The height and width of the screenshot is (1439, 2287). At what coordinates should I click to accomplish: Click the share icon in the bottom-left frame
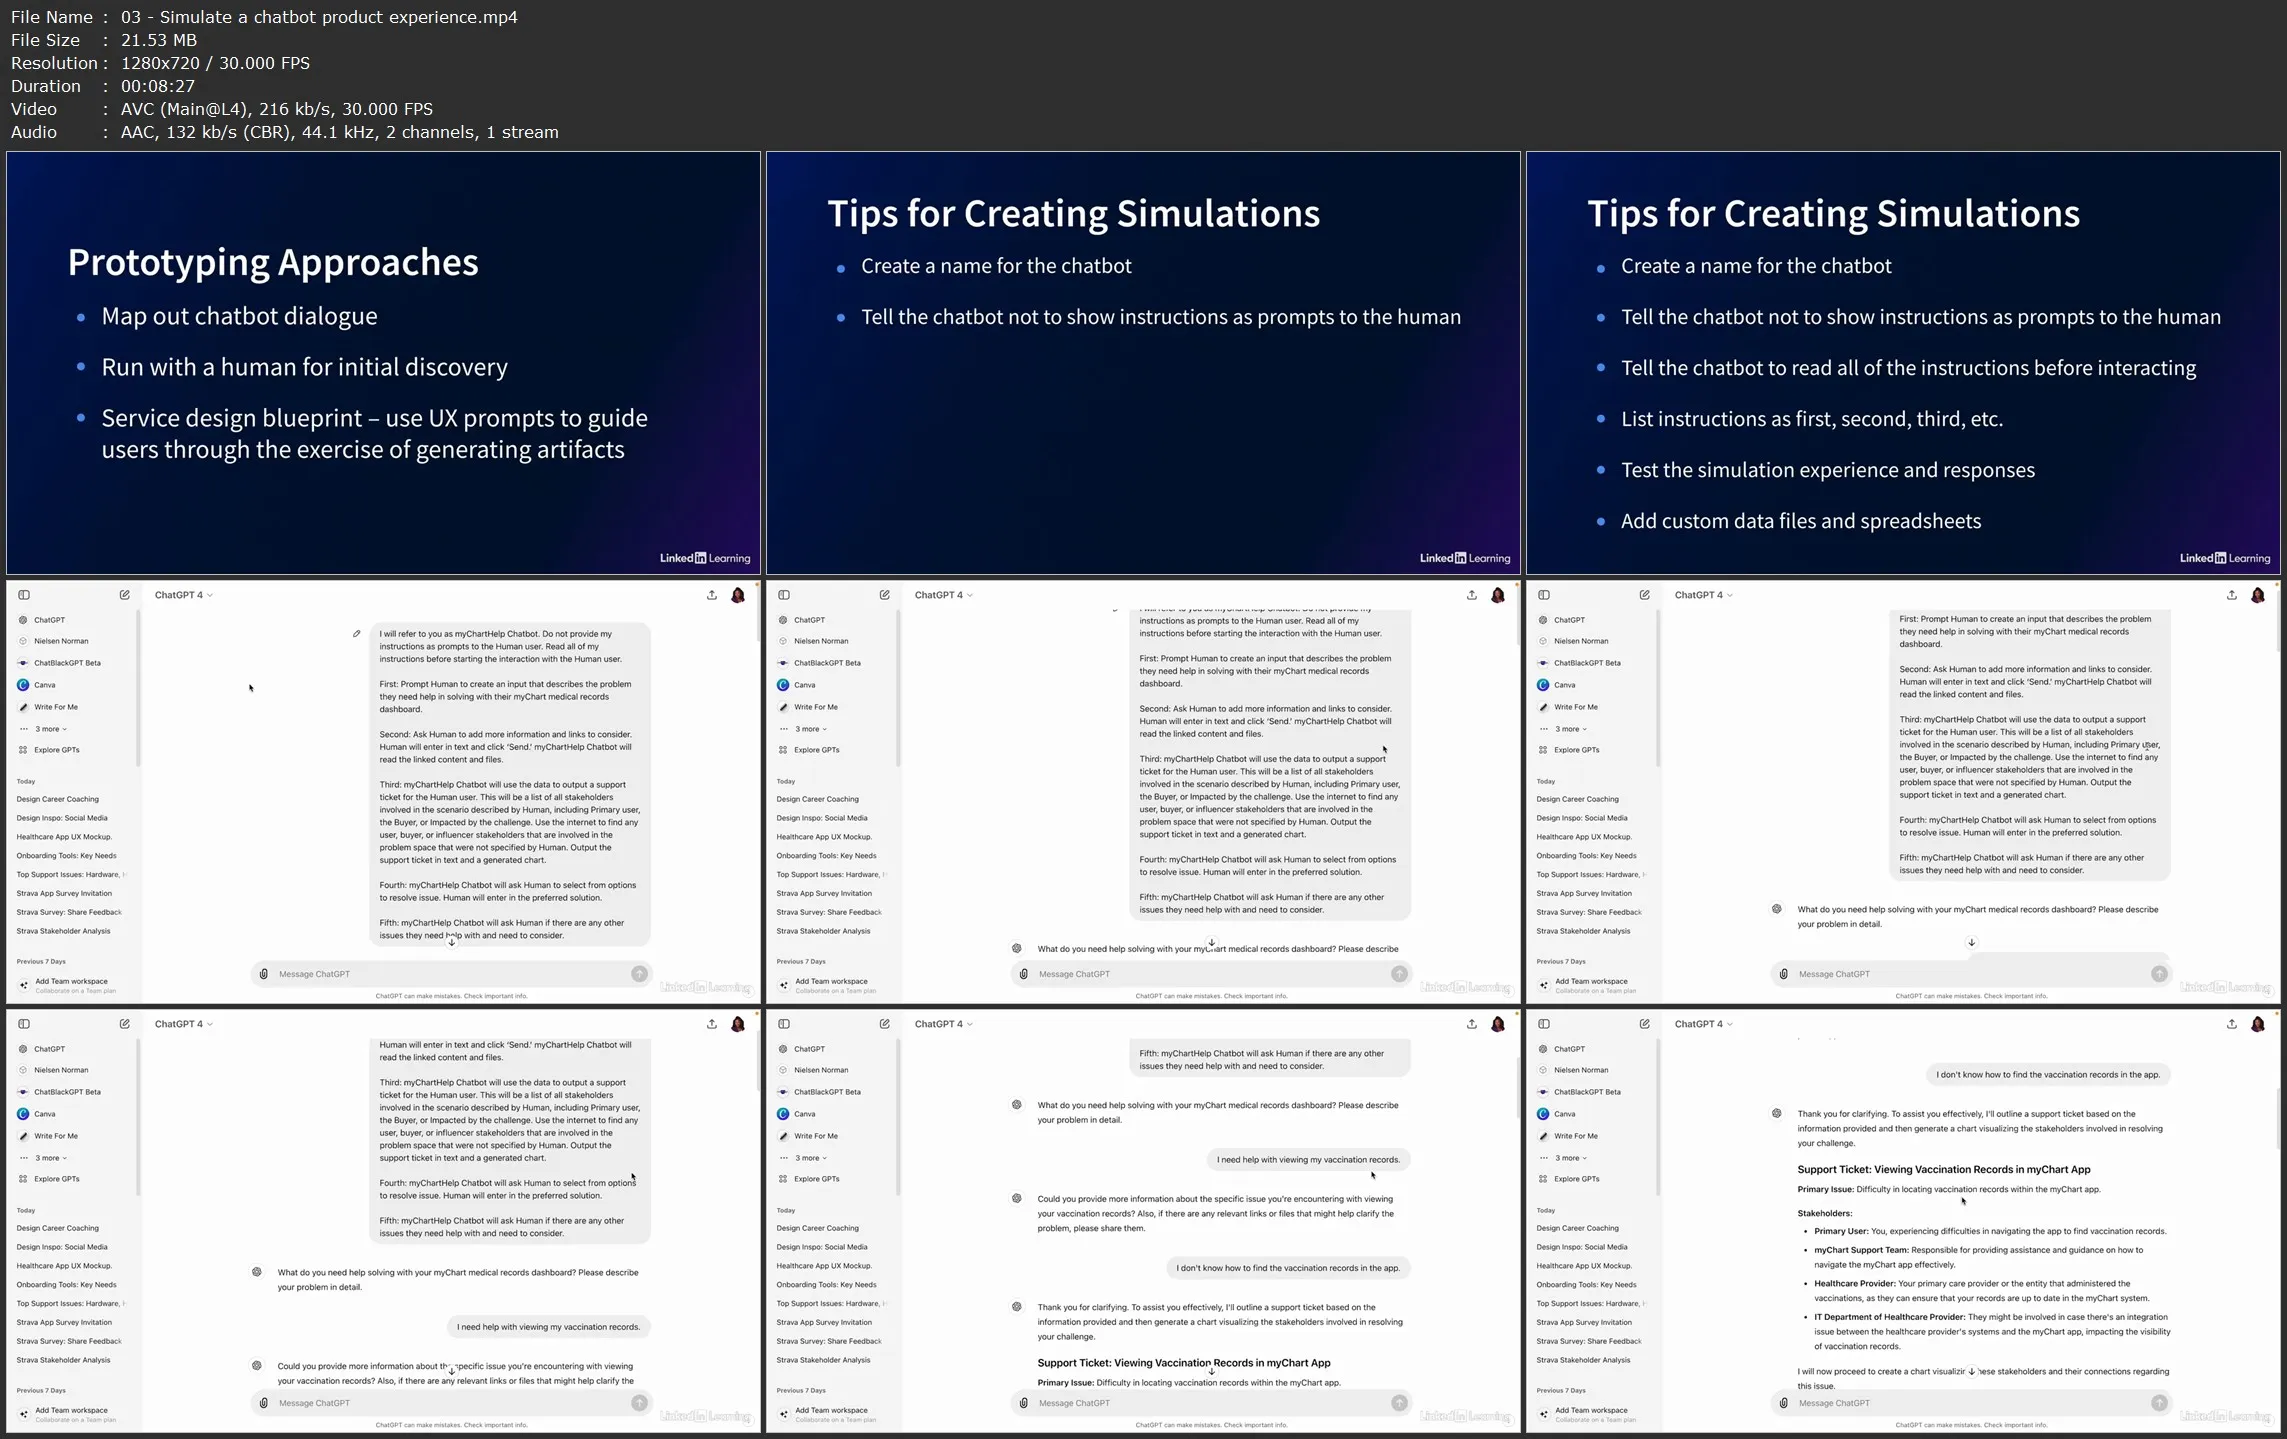(x=712, y=1024)
